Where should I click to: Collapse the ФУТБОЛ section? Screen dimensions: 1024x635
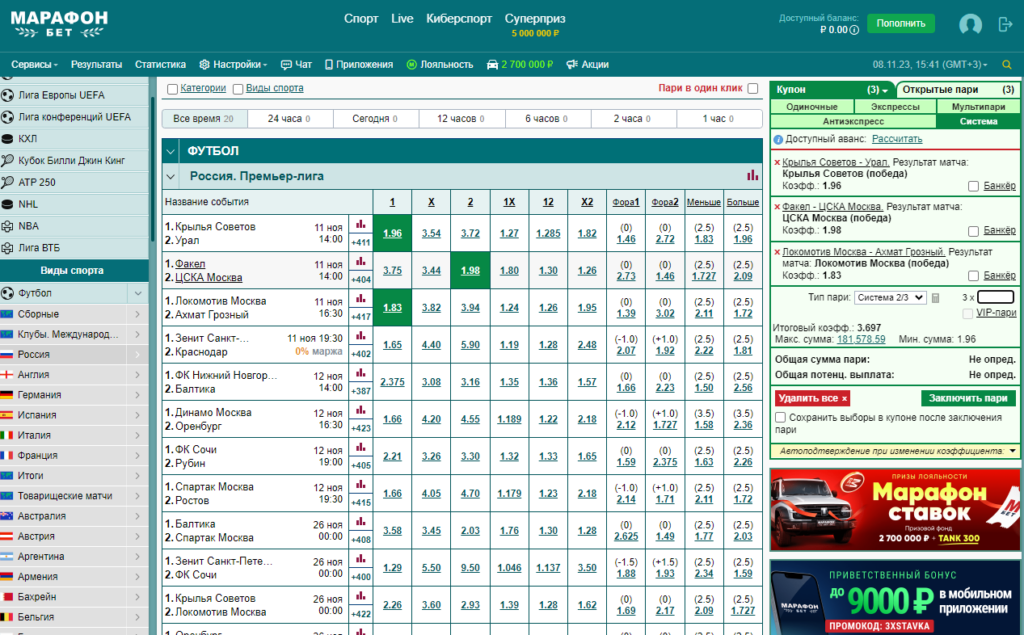click(170, 151)
